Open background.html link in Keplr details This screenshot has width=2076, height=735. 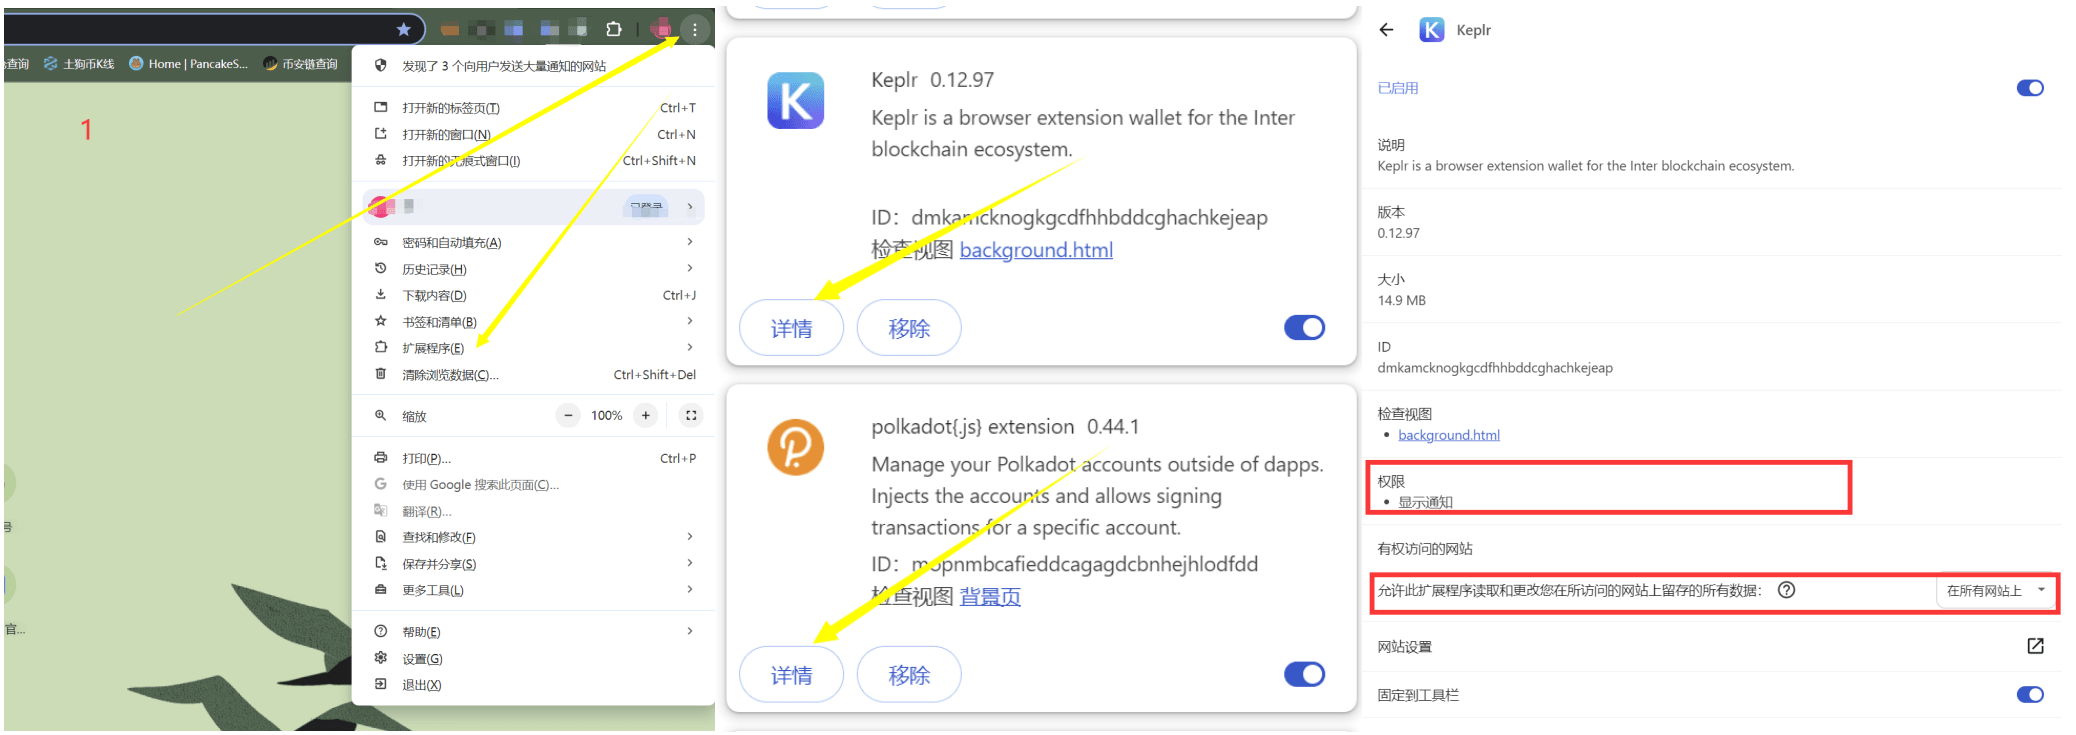1449,435
